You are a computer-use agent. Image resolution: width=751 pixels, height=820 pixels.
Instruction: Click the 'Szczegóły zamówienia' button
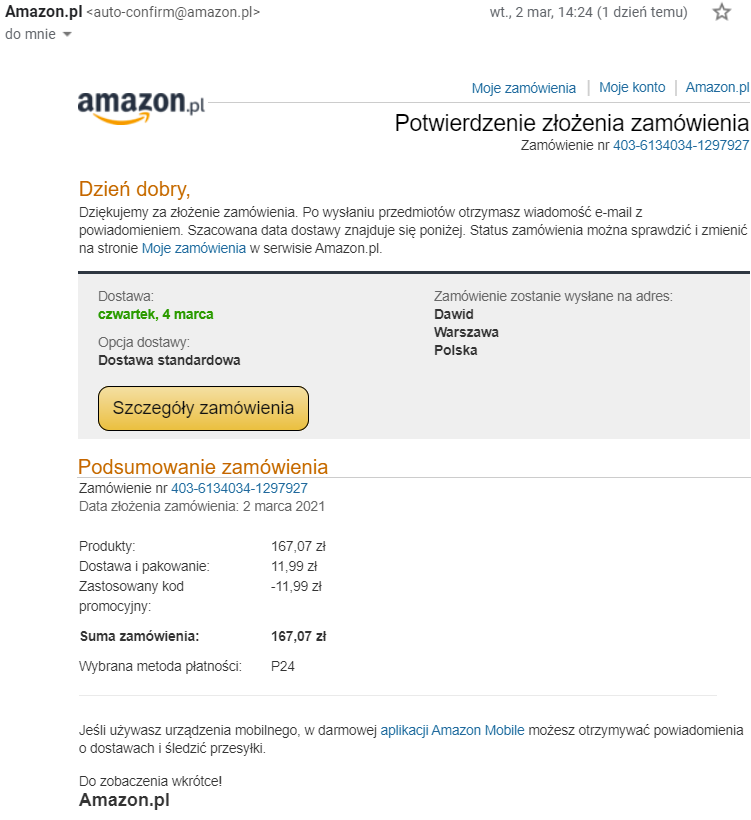point(203,408)
